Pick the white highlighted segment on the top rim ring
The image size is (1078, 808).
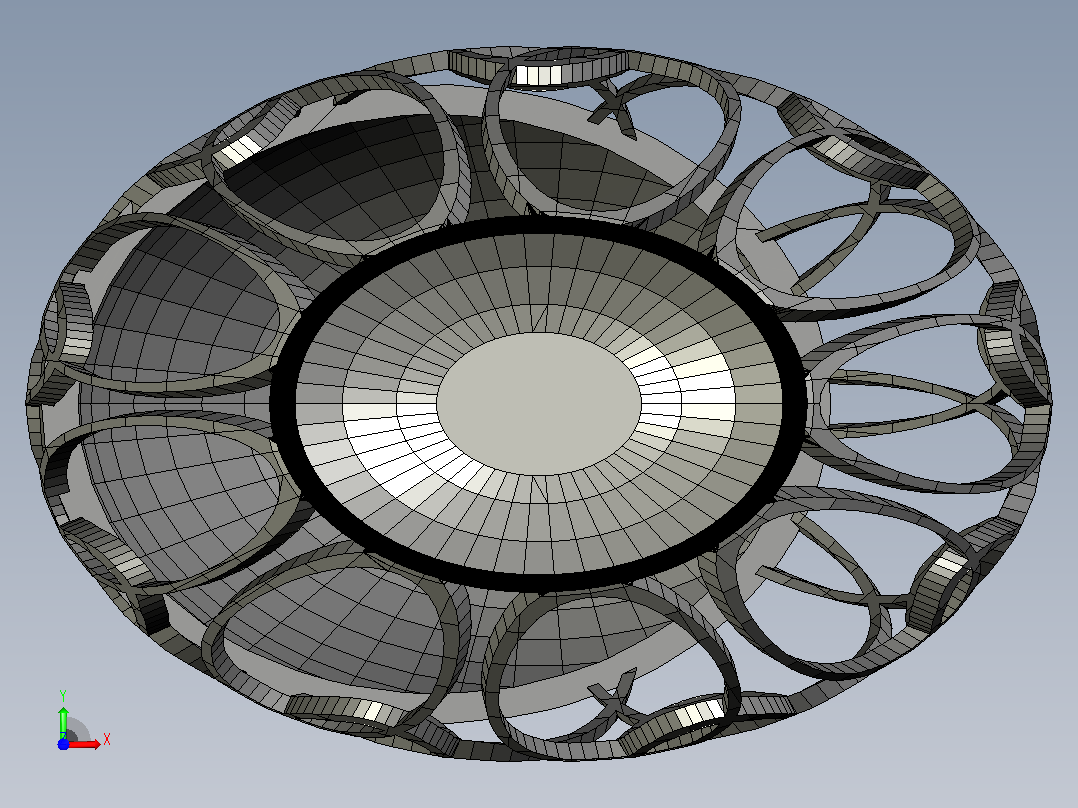click(x=538, y=75)
